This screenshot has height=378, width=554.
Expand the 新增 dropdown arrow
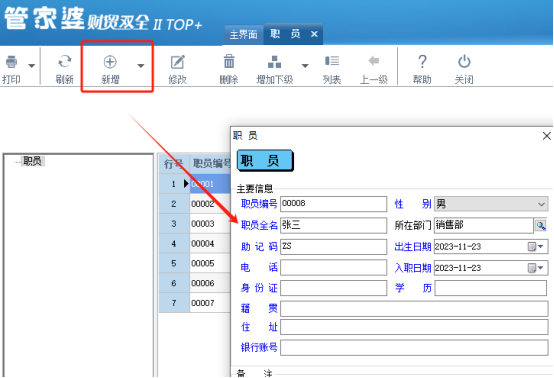pyautogui.click(x=141, y=66)
